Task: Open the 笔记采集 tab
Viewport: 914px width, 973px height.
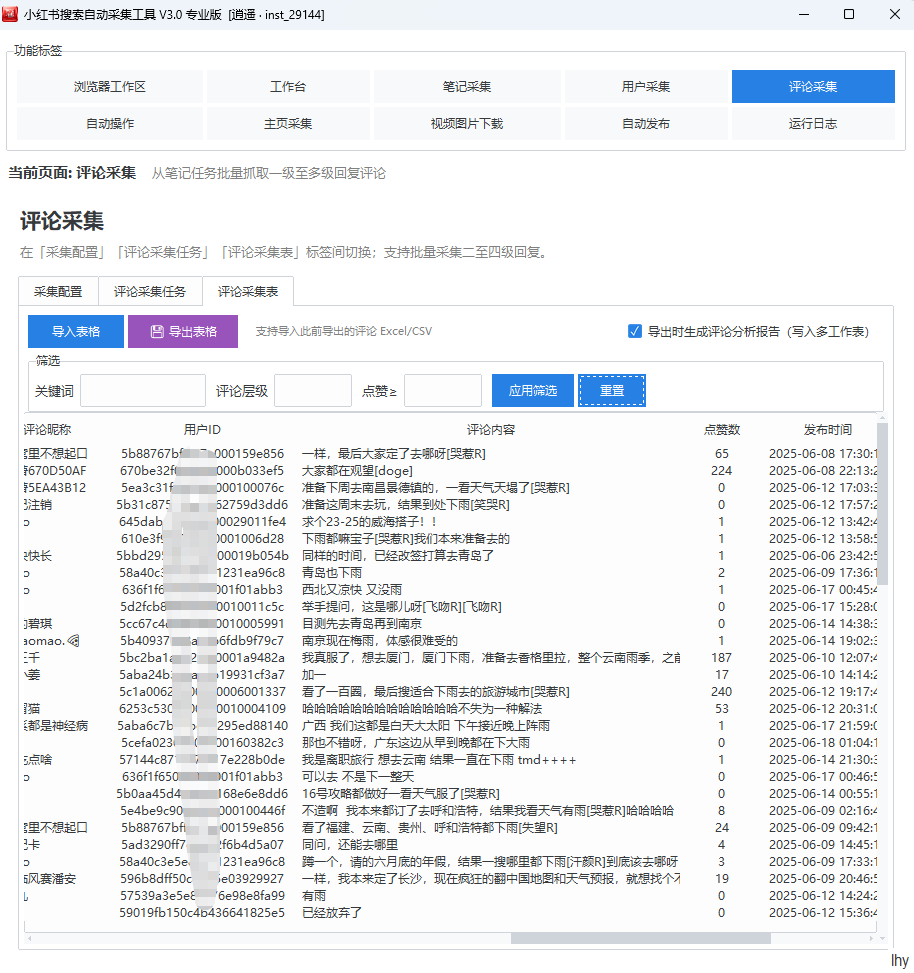Action: 467,86
